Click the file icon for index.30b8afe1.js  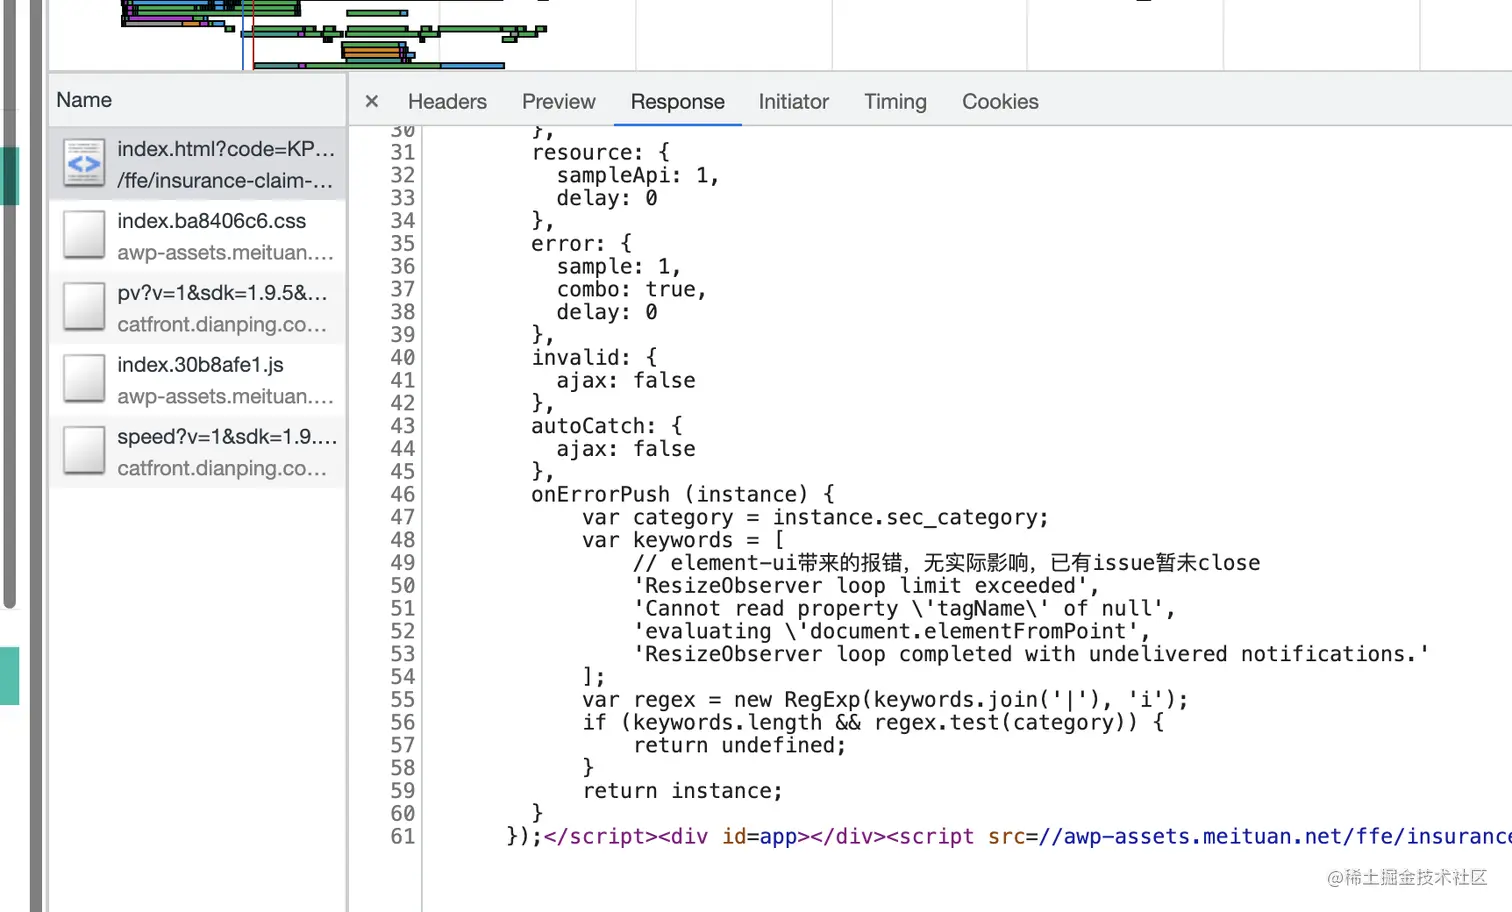pos(84,379)
